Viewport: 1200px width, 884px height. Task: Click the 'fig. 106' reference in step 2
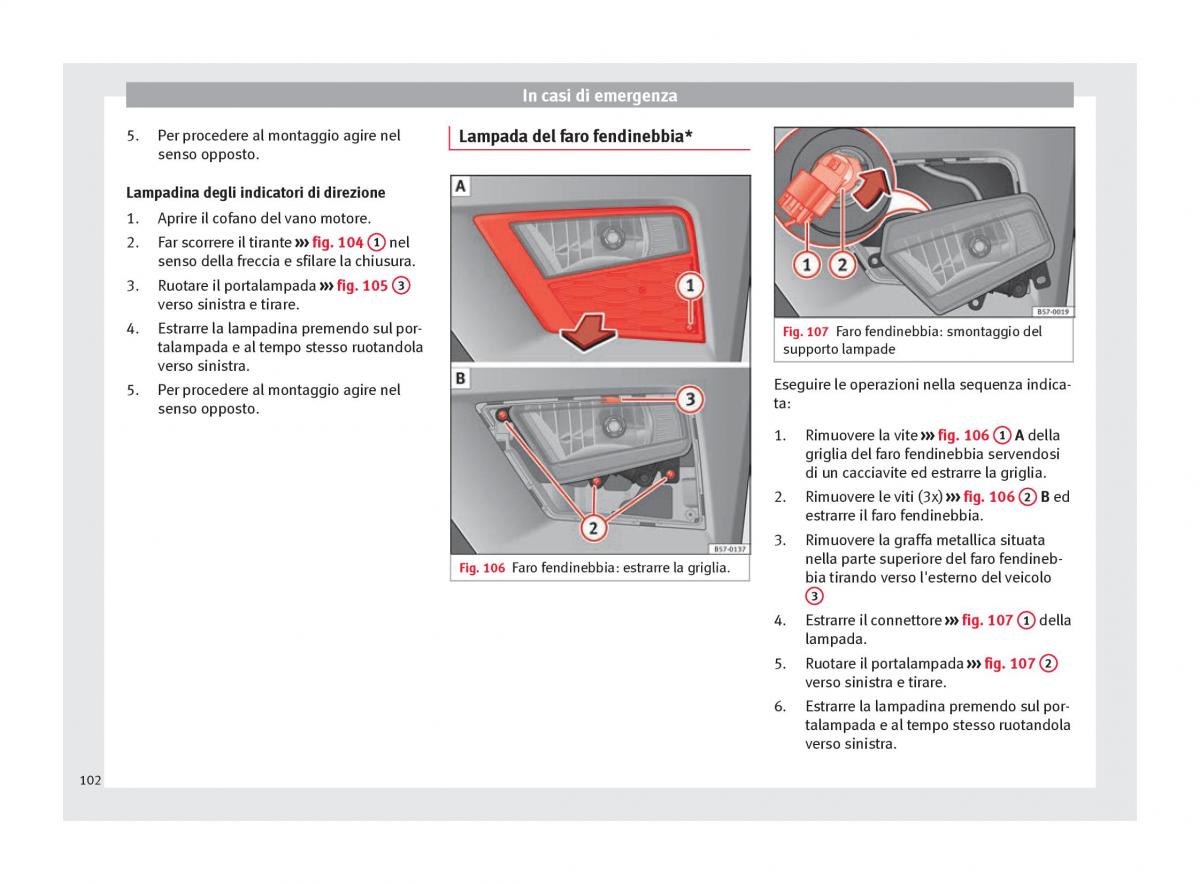989,496
